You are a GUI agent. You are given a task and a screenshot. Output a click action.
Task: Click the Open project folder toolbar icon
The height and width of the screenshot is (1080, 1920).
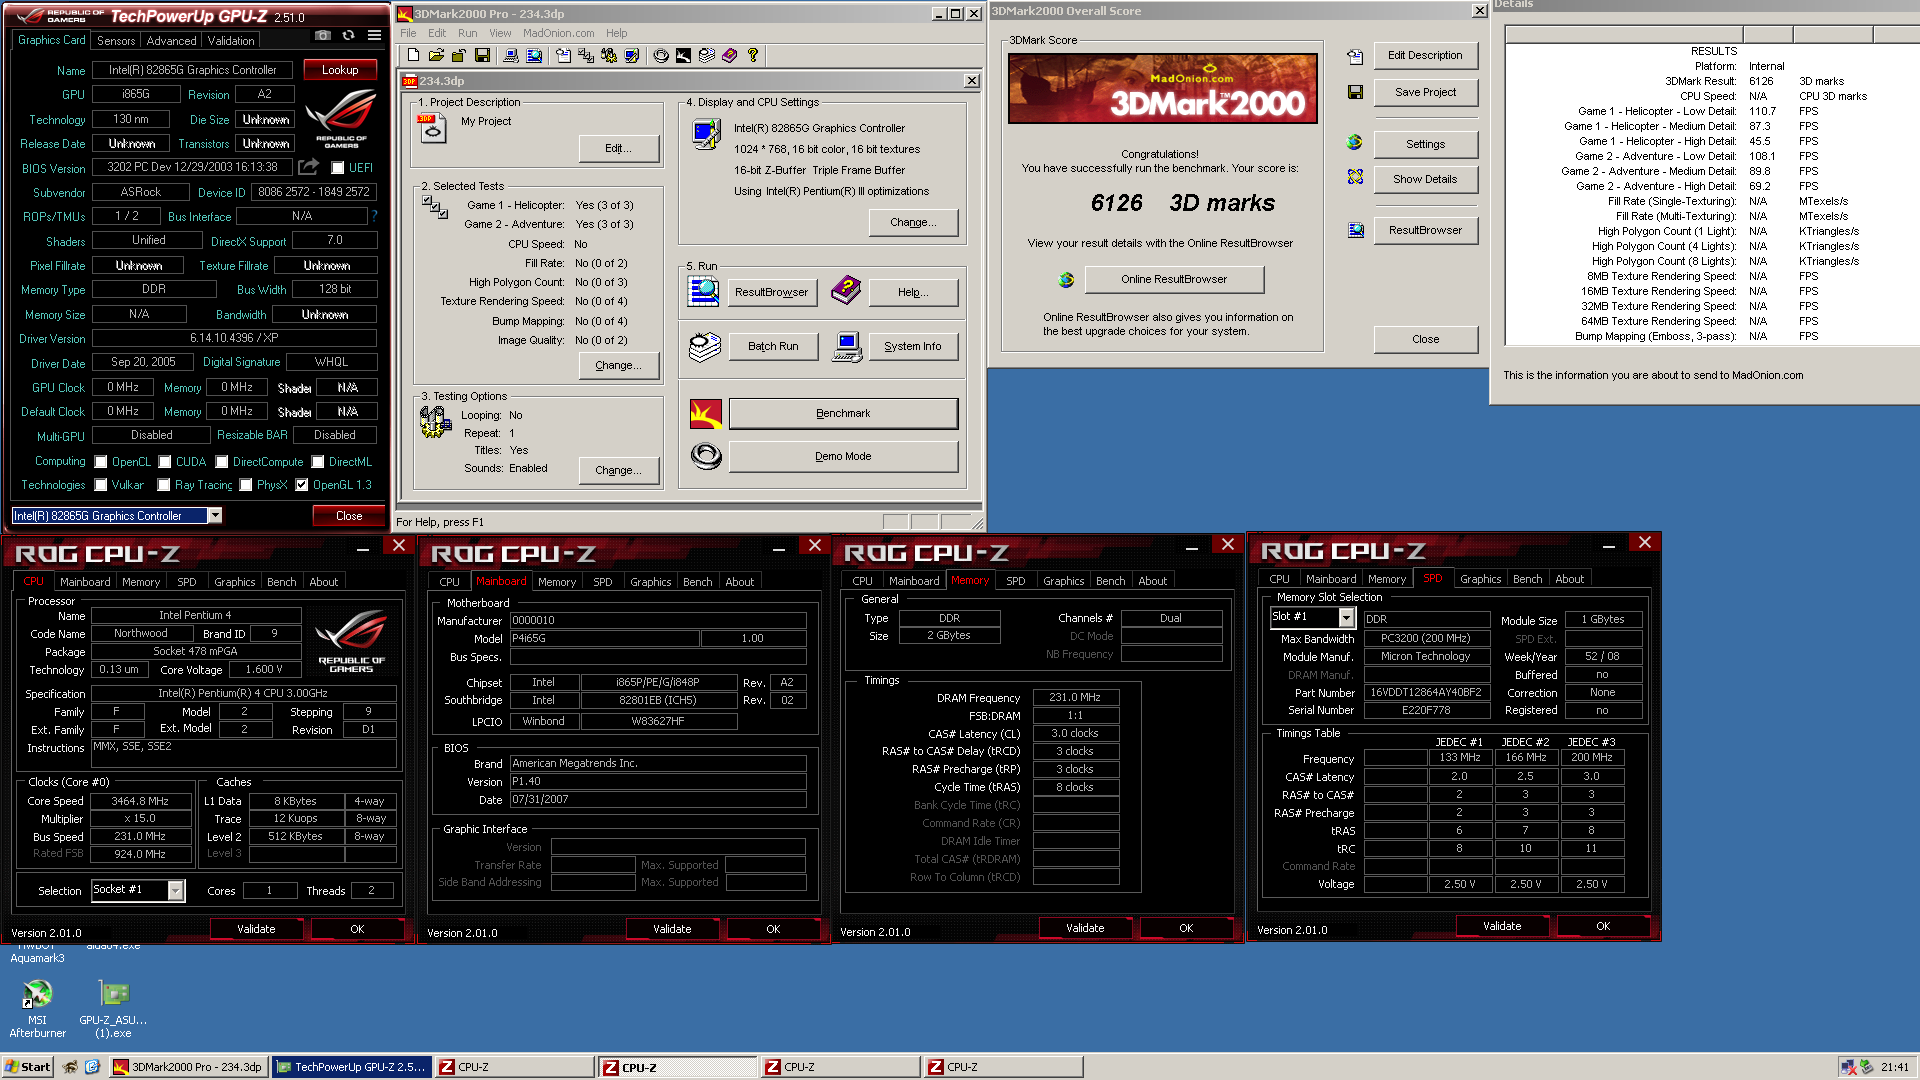[x=436, y=55]
